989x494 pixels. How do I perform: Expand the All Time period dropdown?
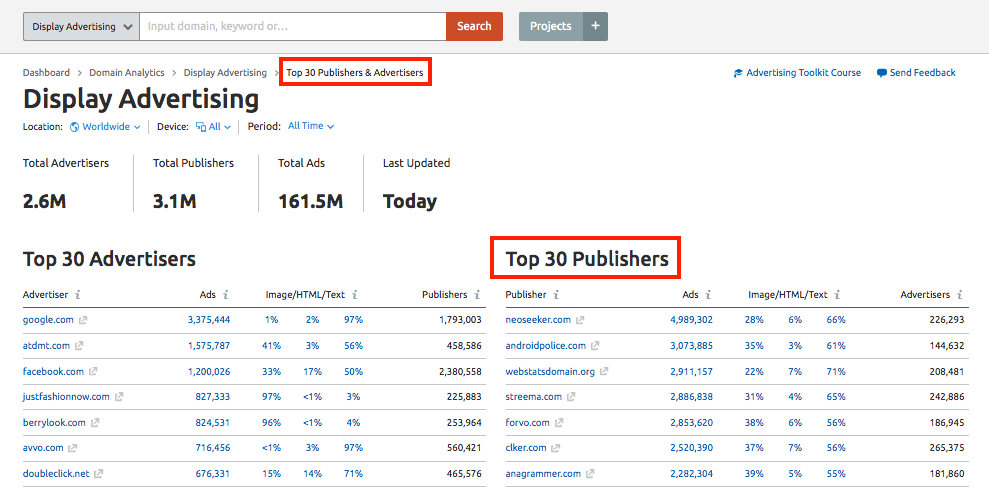(310, 126)
